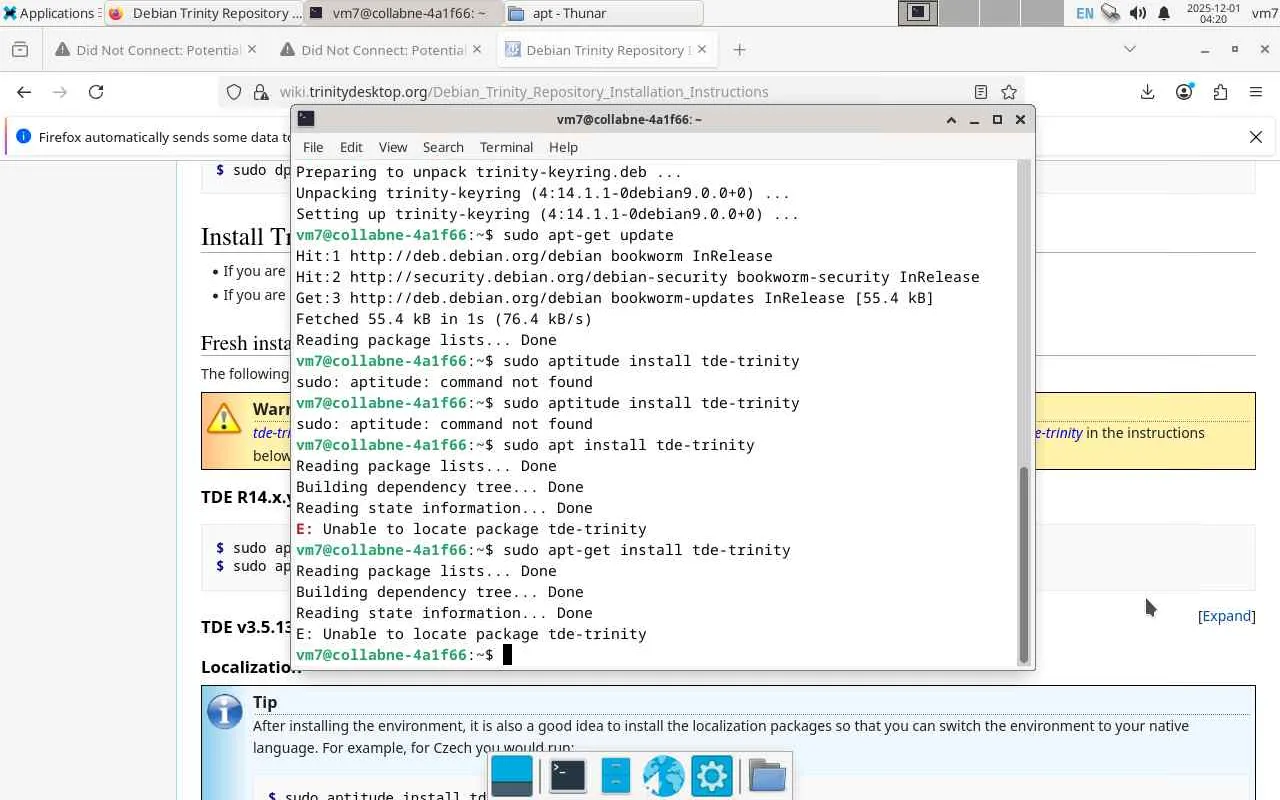1280x800 pixels.
Task: Click the "sudo apt-get install tde-trinity" command line
Action: (647, 550)
